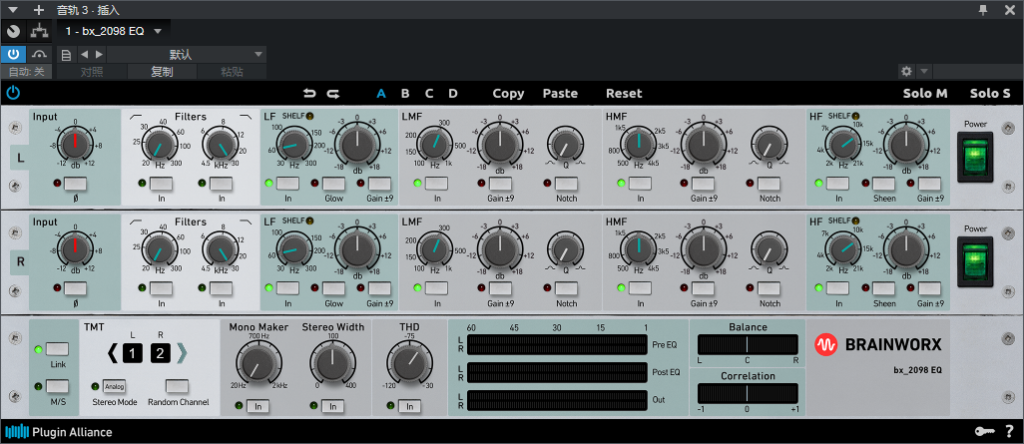This screenshot has height=444, width=1024.
Task: Toggle Analog Stereo Mode button
Action: pos(114,386)
